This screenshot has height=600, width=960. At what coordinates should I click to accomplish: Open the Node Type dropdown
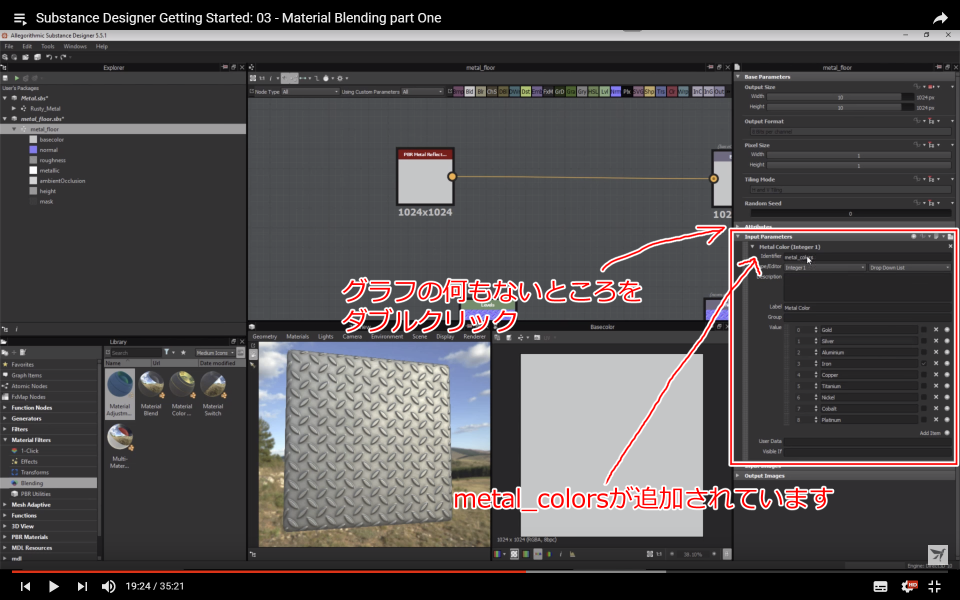click(310, 92)
